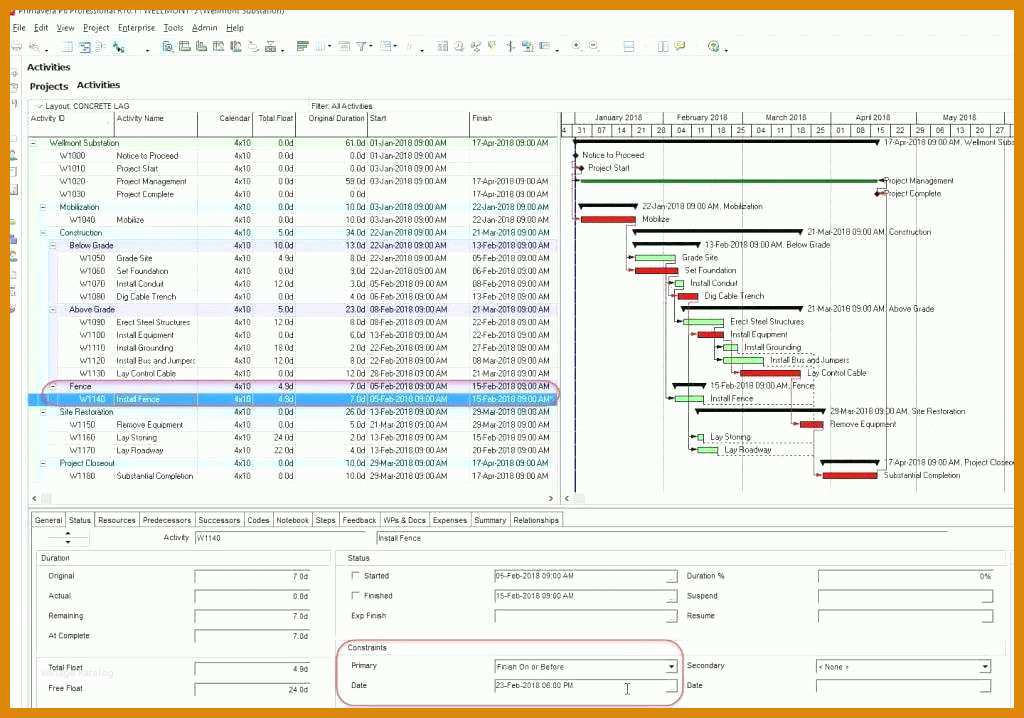The image size is (1024, 718).
Task: Collapse the Above Grade group
Action: point(54,310)
